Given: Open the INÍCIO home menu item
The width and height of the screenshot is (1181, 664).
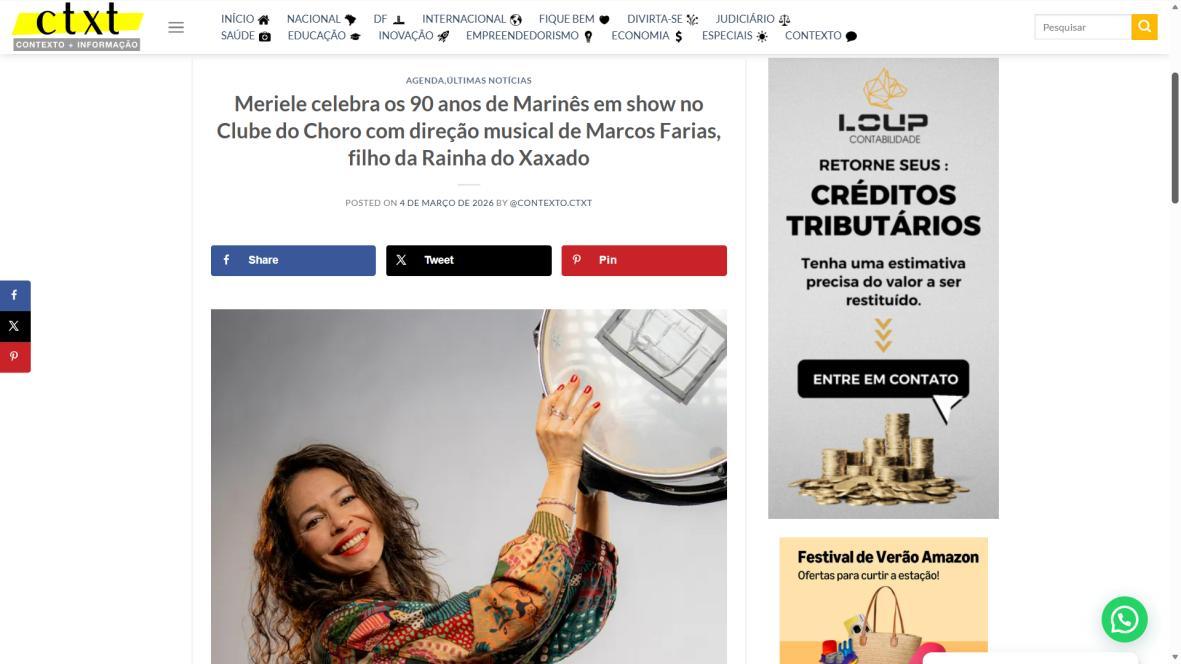Looking at the screenshot, I should (x=245, y=19).
